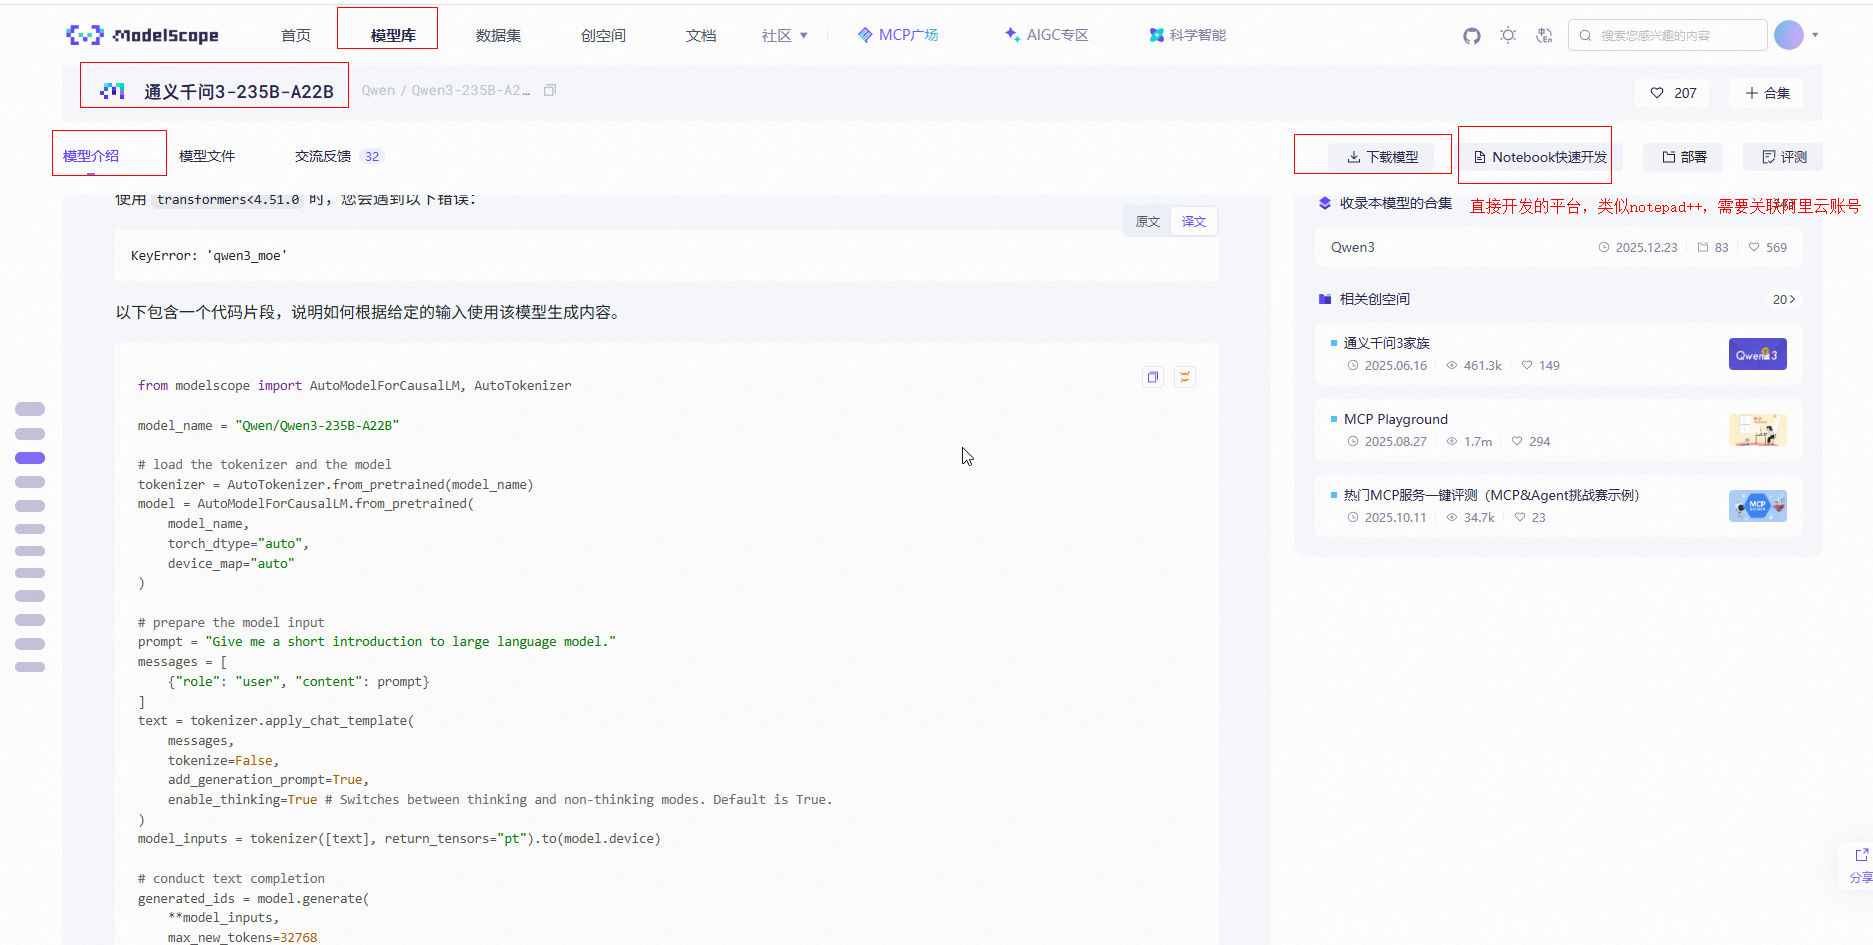The height and width of the screenshot is (945, 1873).
Task: Click the view count 1.7m under MCP Playground
Action: [1469, 441]
